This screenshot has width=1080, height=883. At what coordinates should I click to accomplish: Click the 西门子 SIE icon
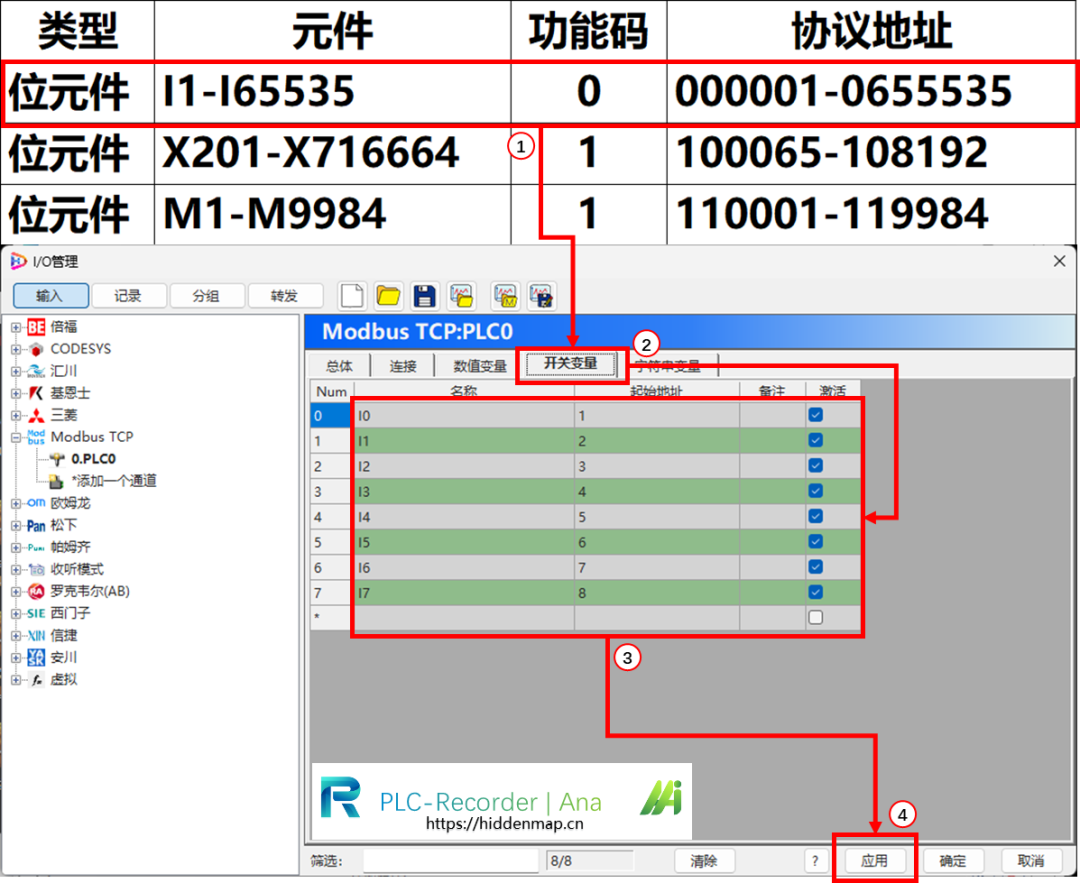36,614
